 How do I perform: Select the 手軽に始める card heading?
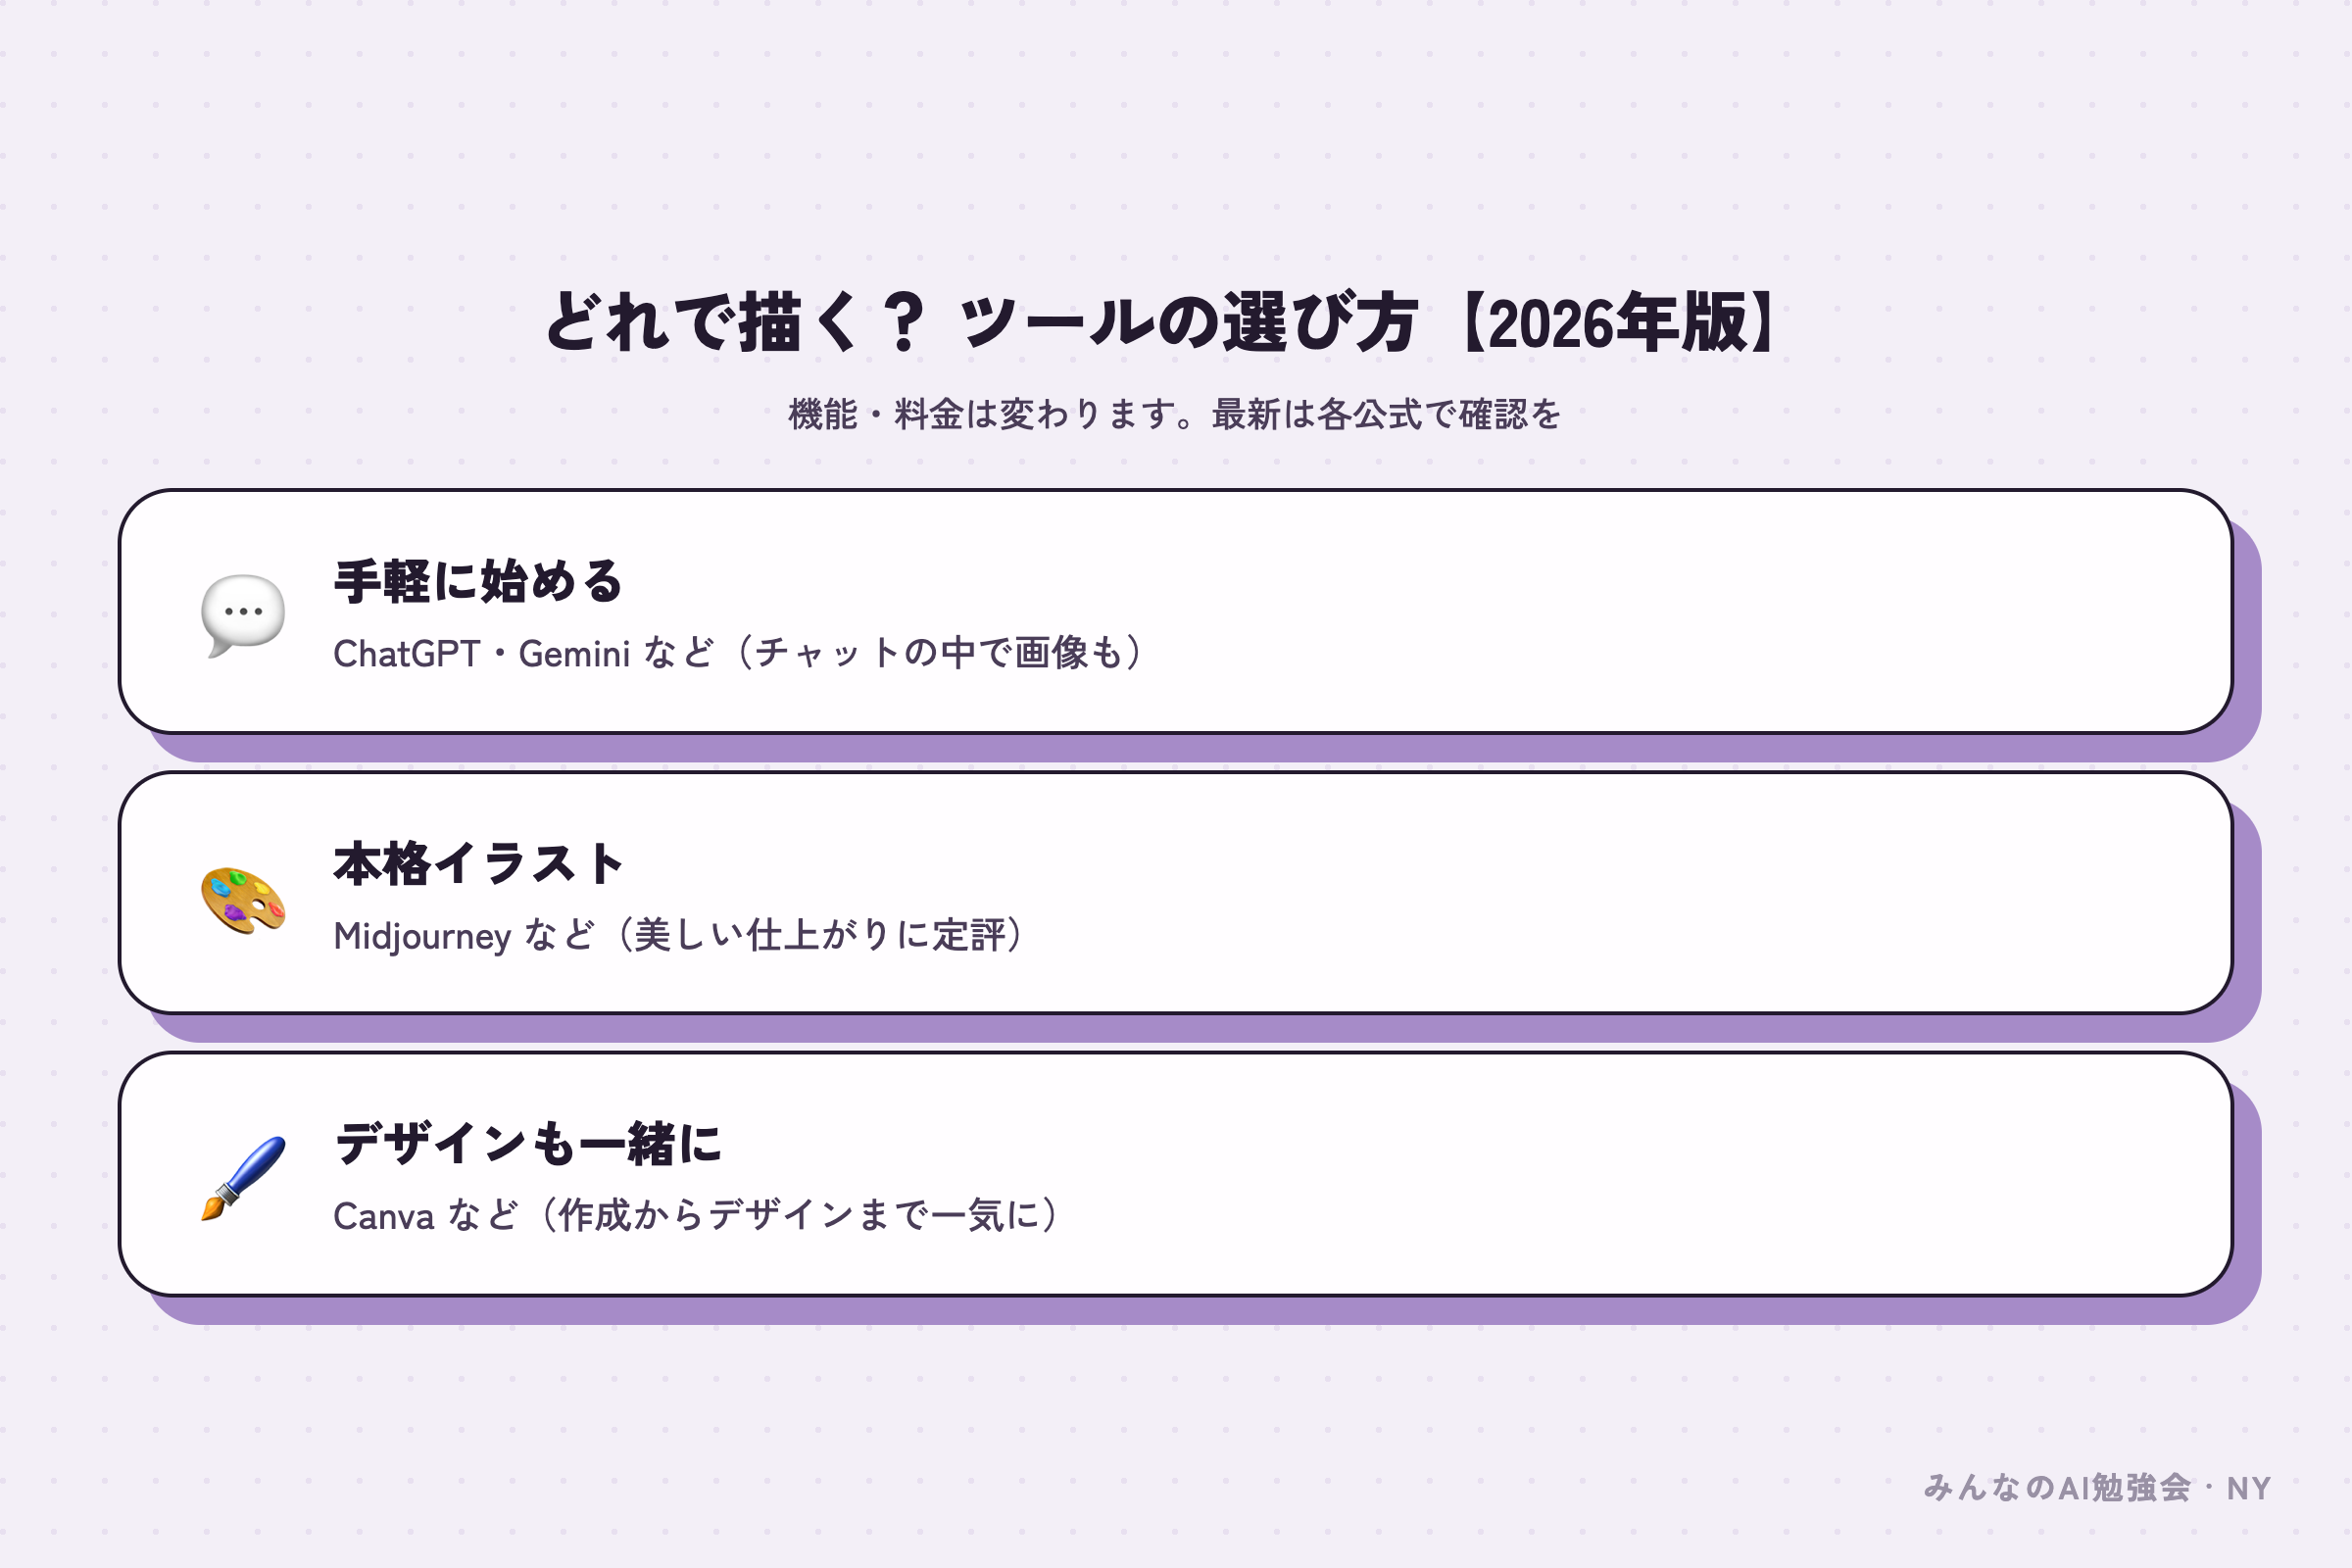pos(478,581)
